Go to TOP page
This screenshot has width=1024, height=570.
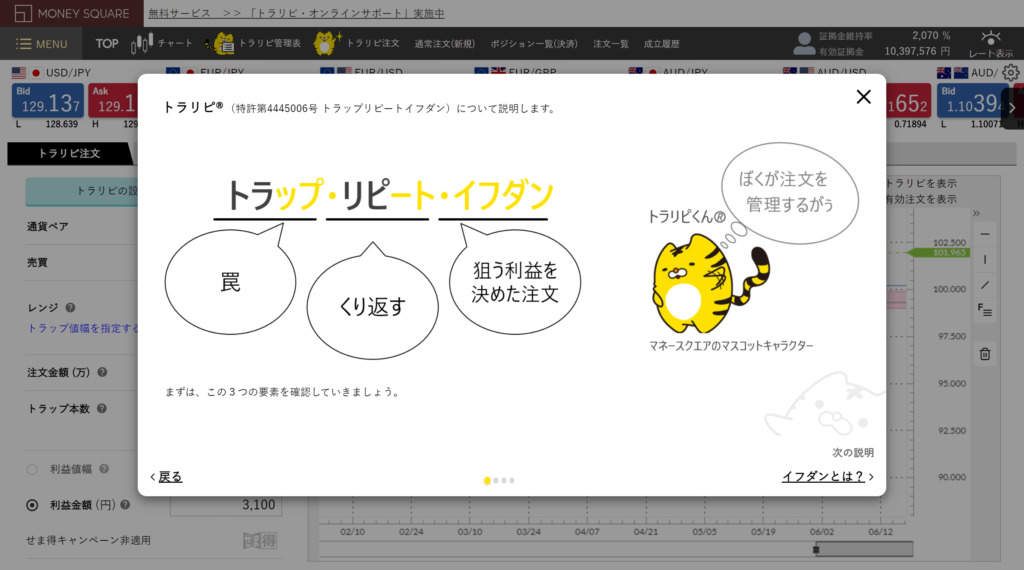point(107,44)
